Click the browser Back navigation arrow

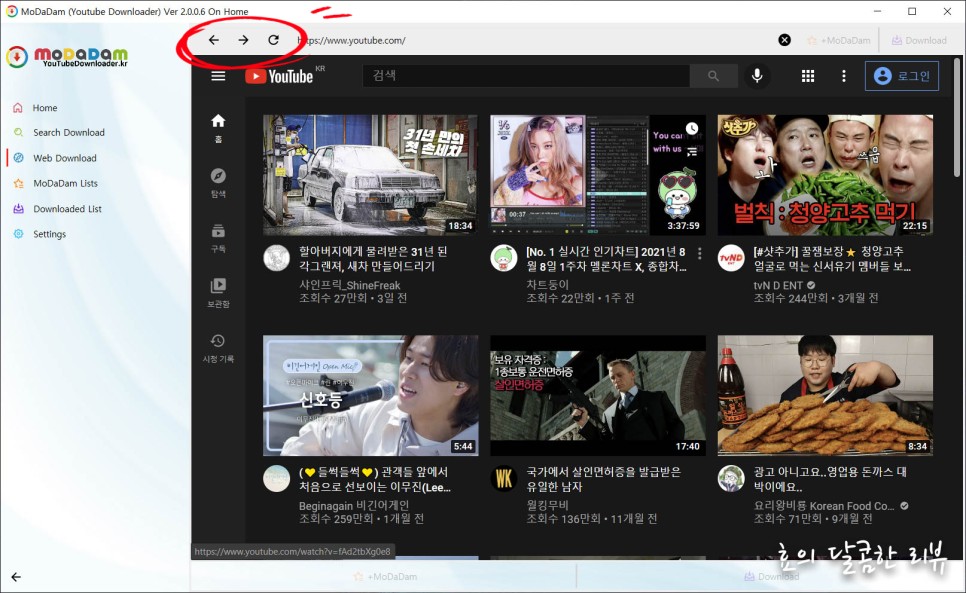point(213,40)
